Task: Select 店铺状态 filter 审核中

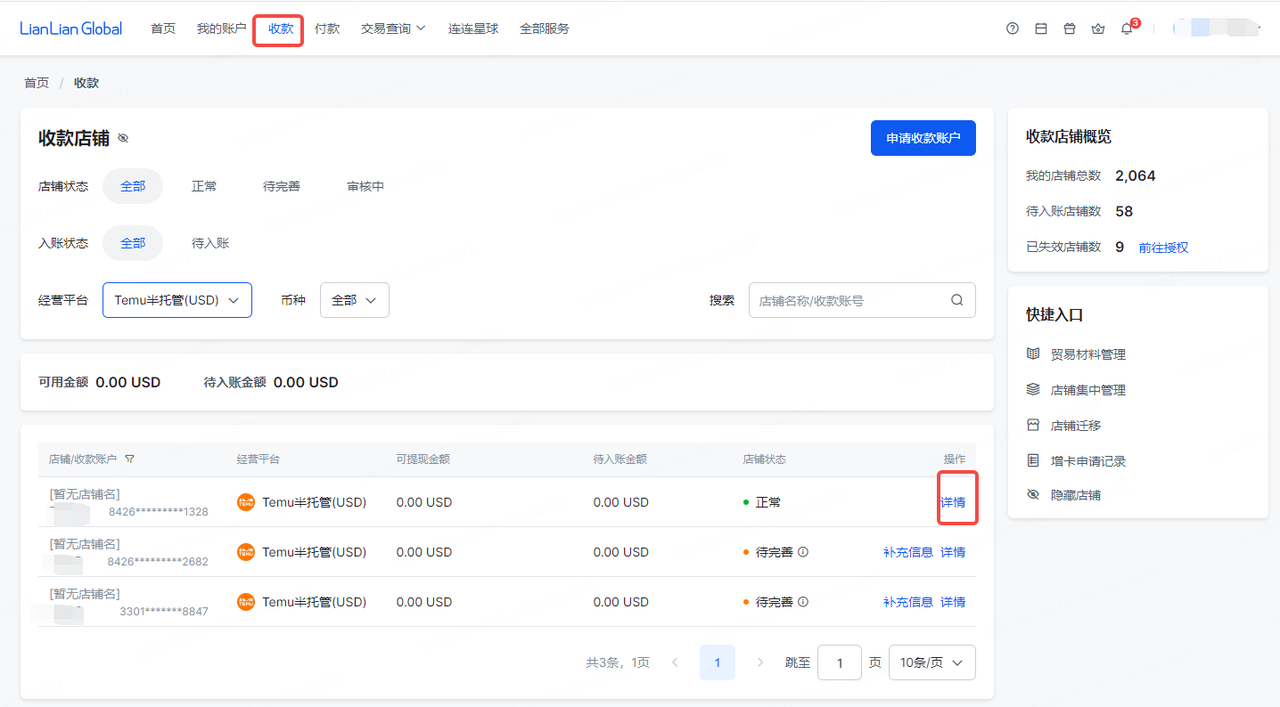Action: (366, 186)
